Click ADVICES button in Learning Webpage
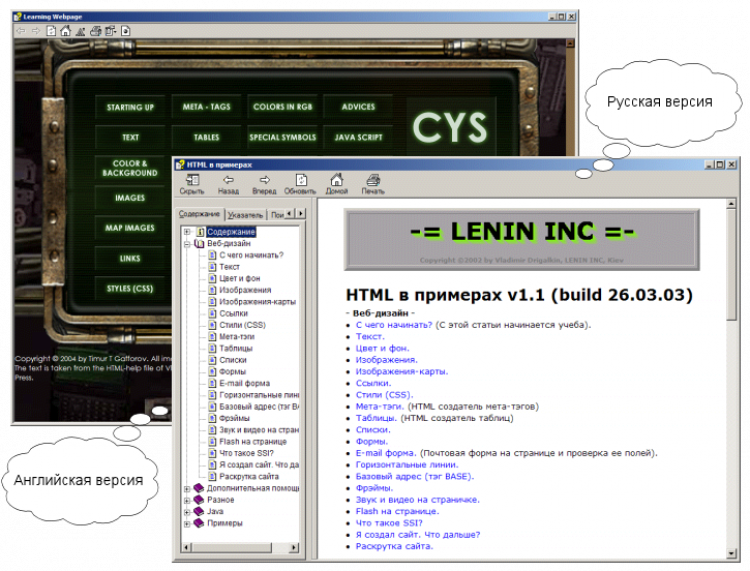This screenshot has height=571, width=750. coord(358,107)
